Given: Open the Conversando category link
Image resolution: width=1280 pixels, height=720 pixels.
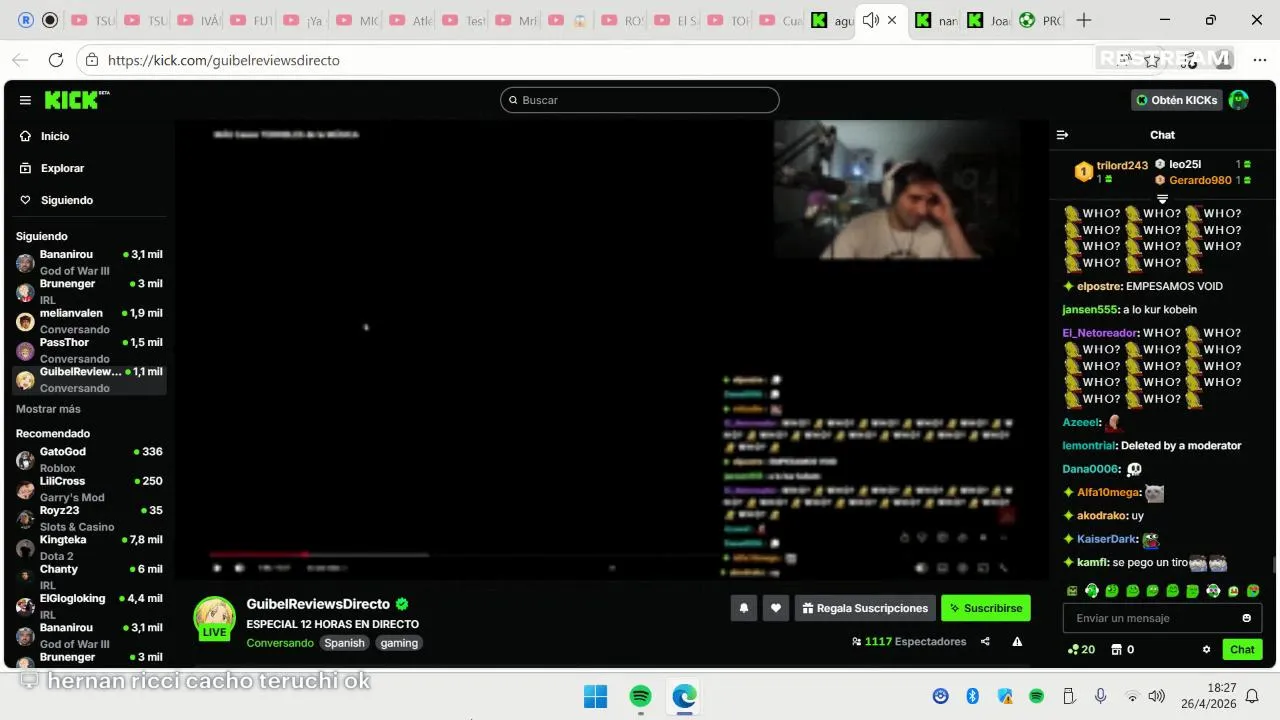Looking at the screenshot, I should 280,643.
